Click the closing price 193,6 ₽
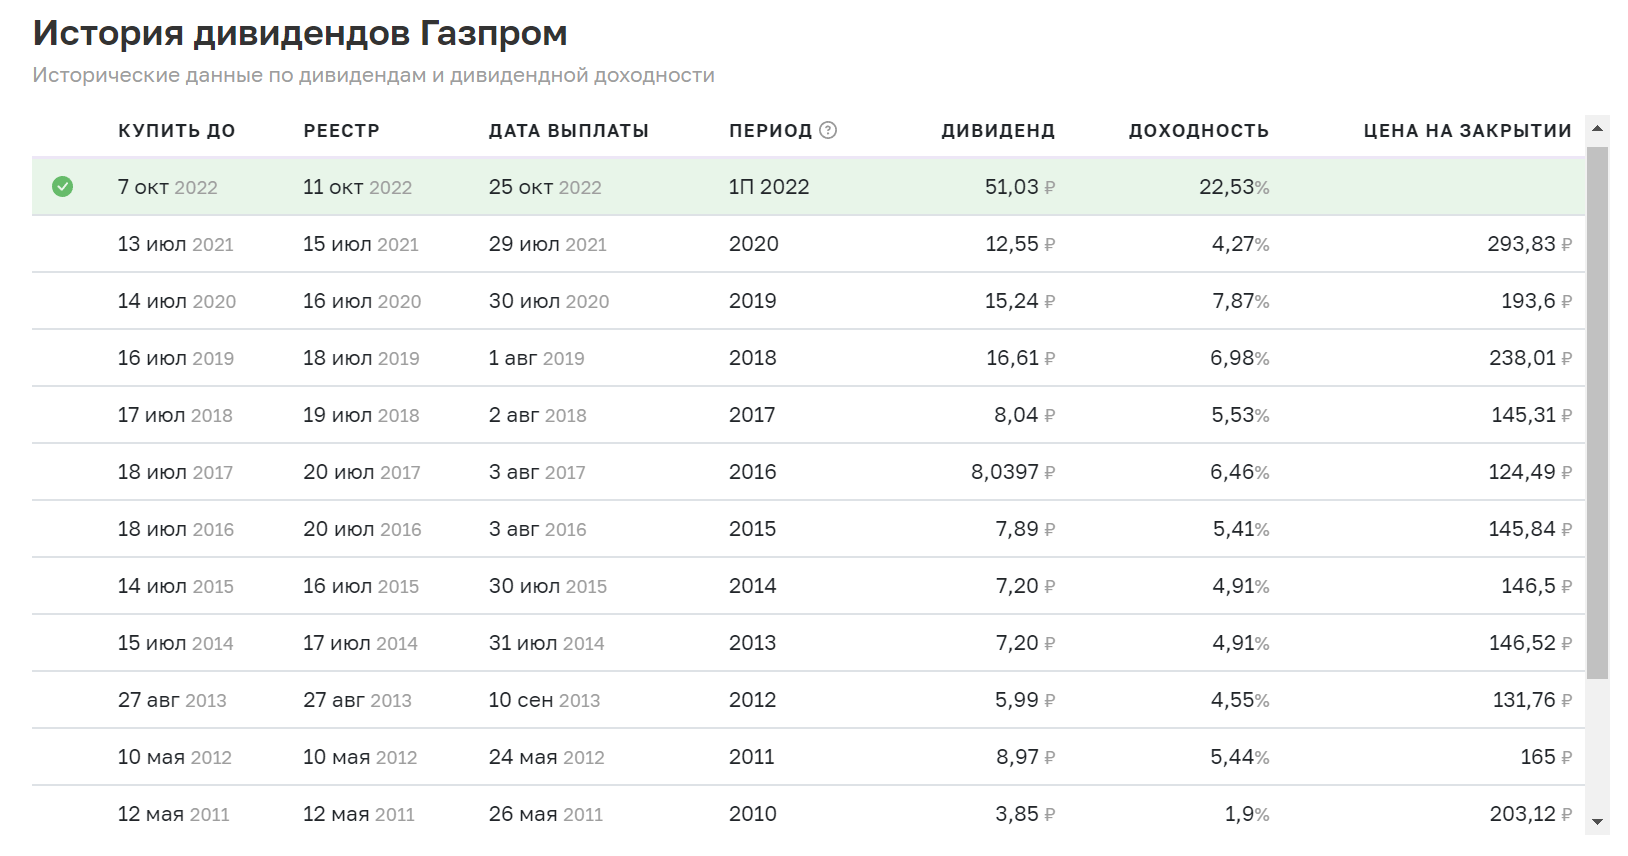Viewport: 1628px width, 856px height. click(1537, 301)
